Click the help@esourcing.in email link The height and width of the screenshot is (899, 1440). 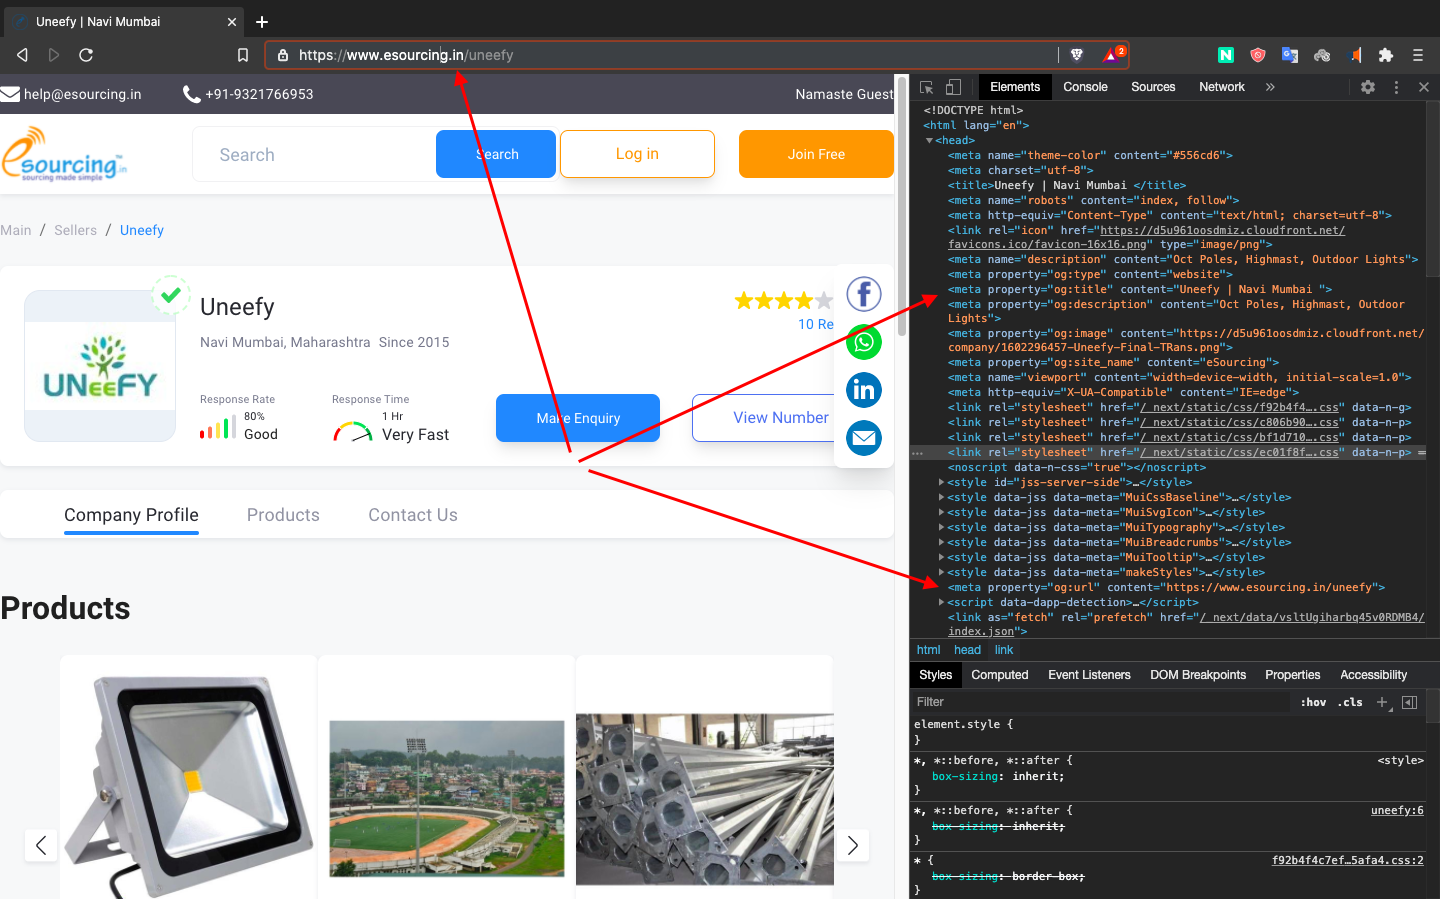click(x=71, y=94)
